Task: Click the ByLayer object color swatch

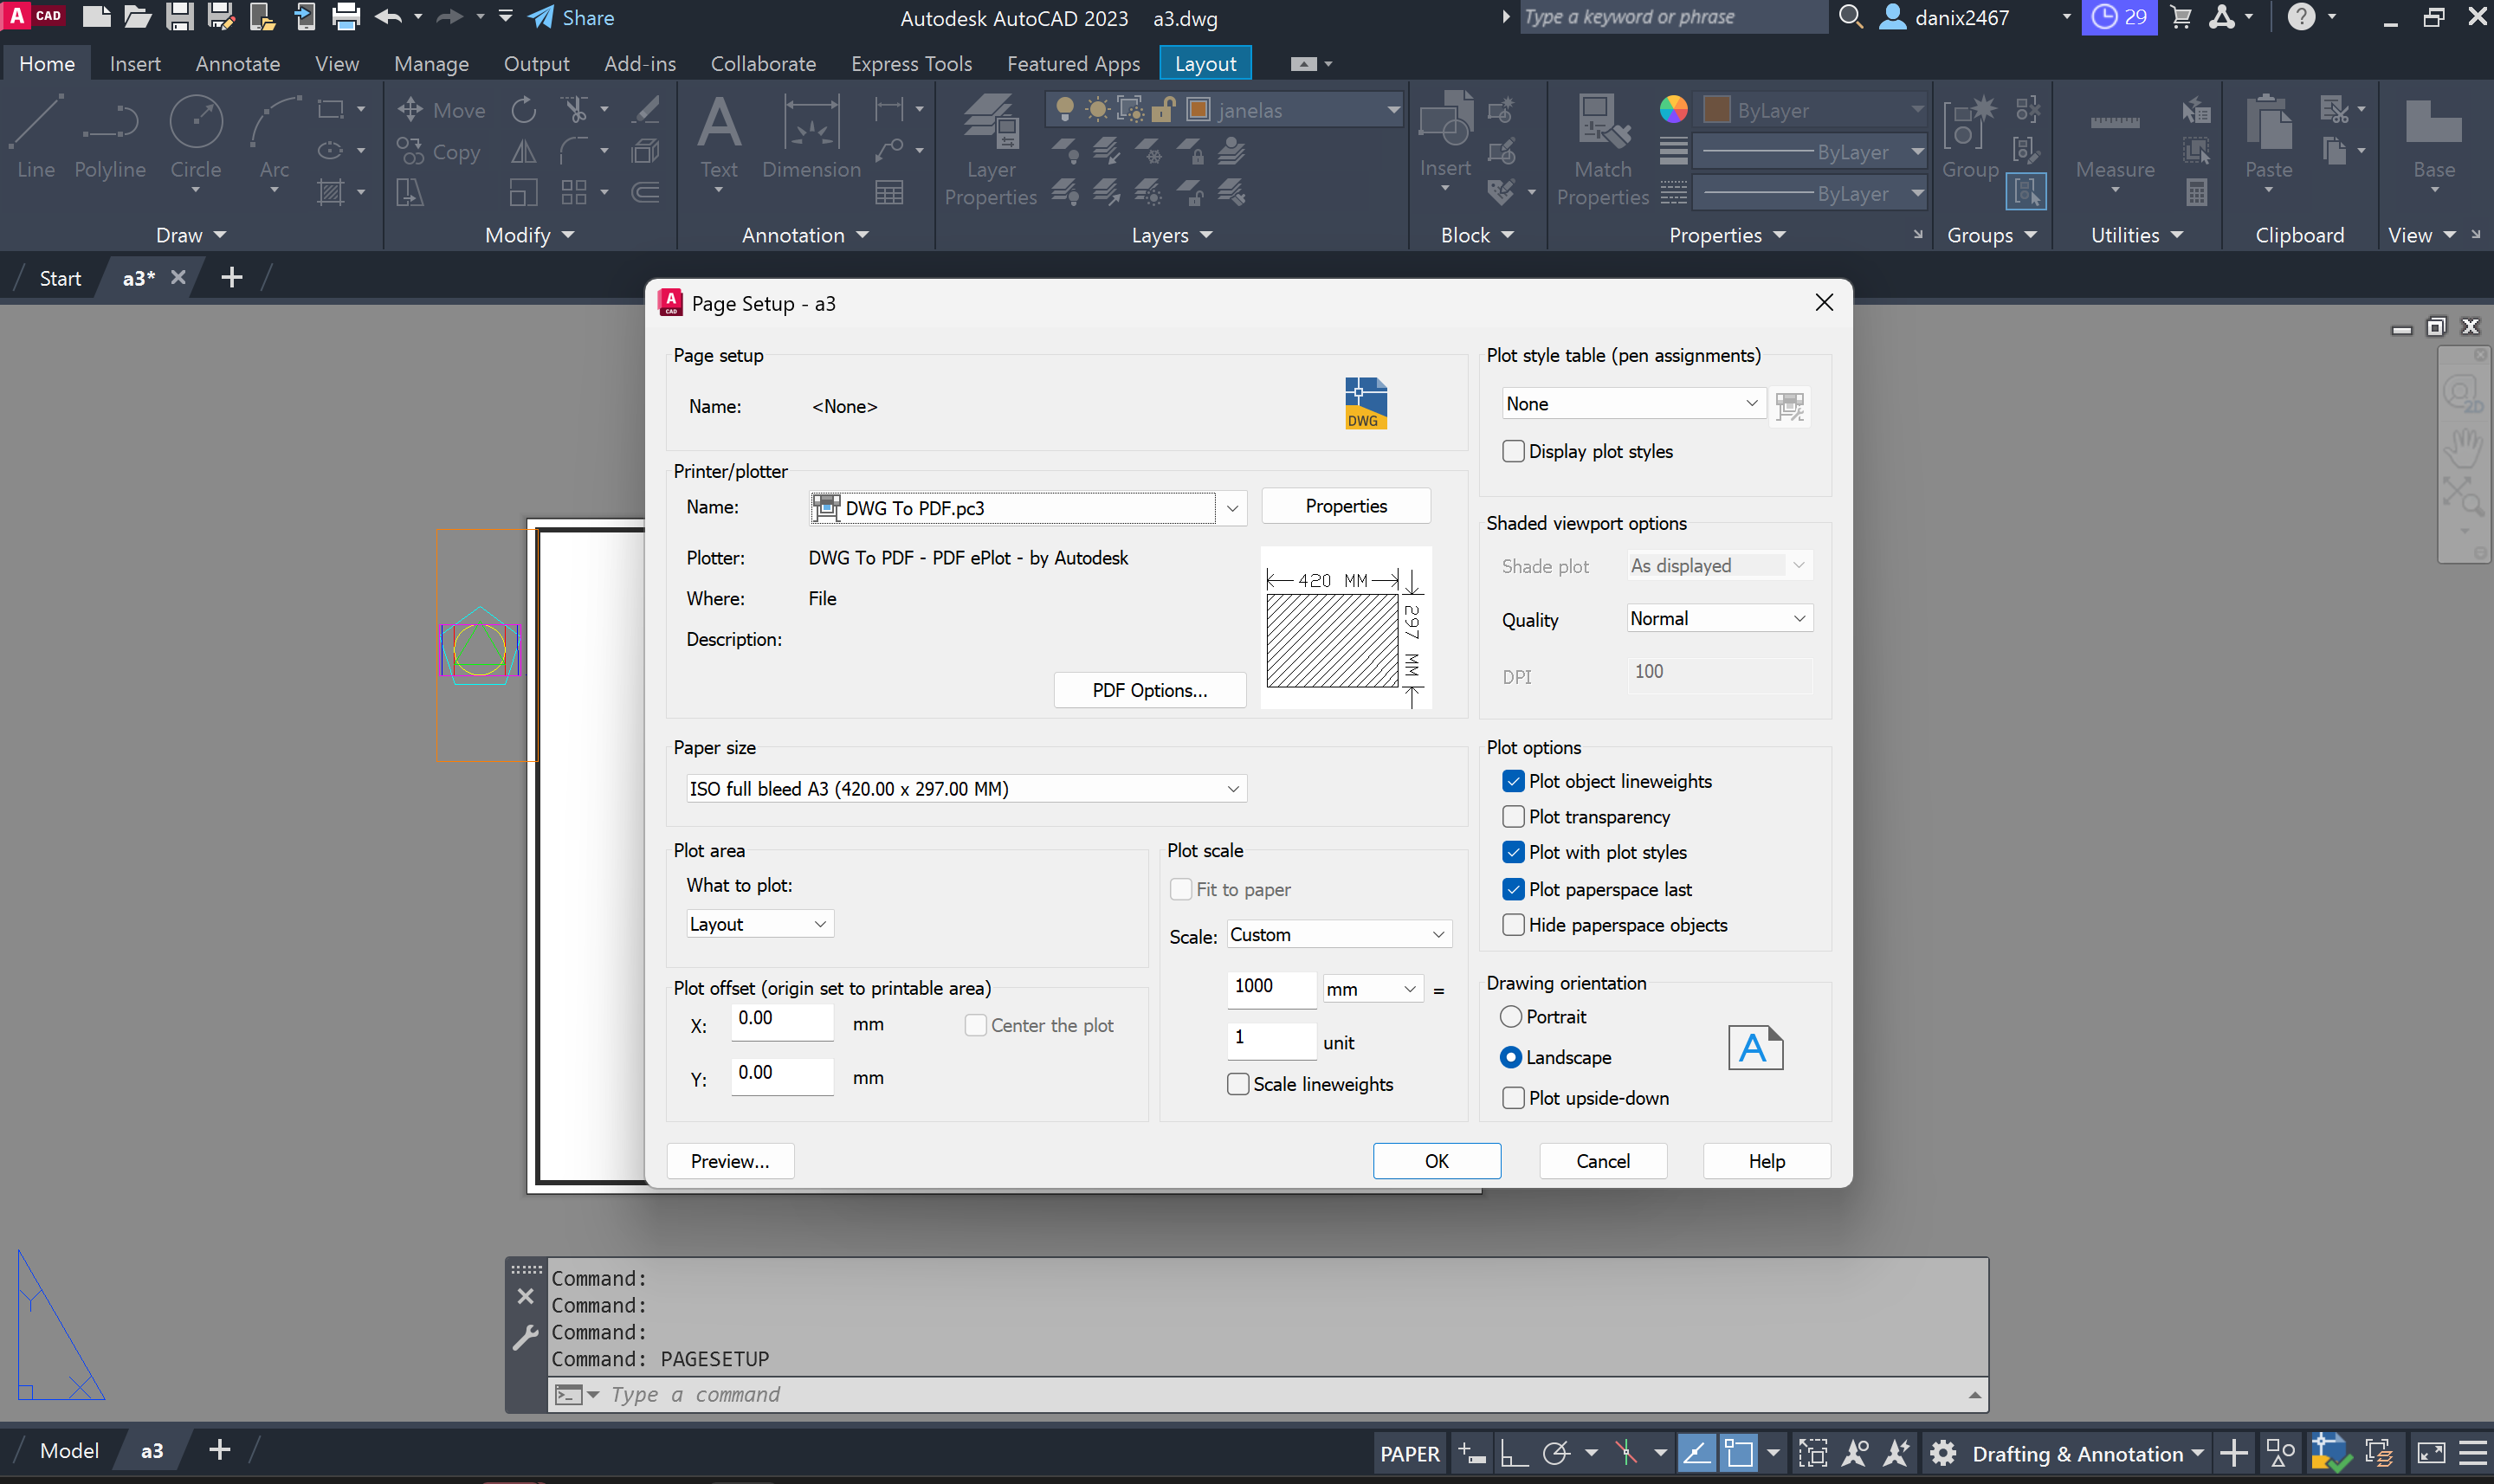Action: tap(1716, 110)
